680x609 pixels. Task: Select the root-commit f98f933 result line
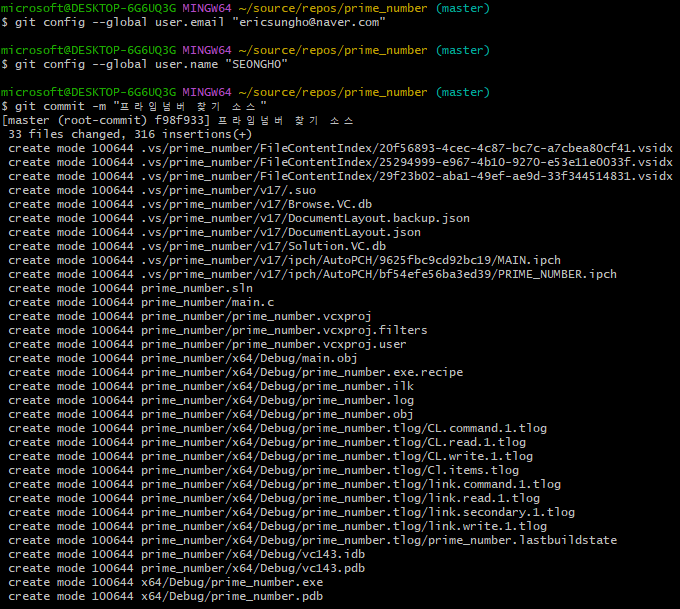pos(177,120)
